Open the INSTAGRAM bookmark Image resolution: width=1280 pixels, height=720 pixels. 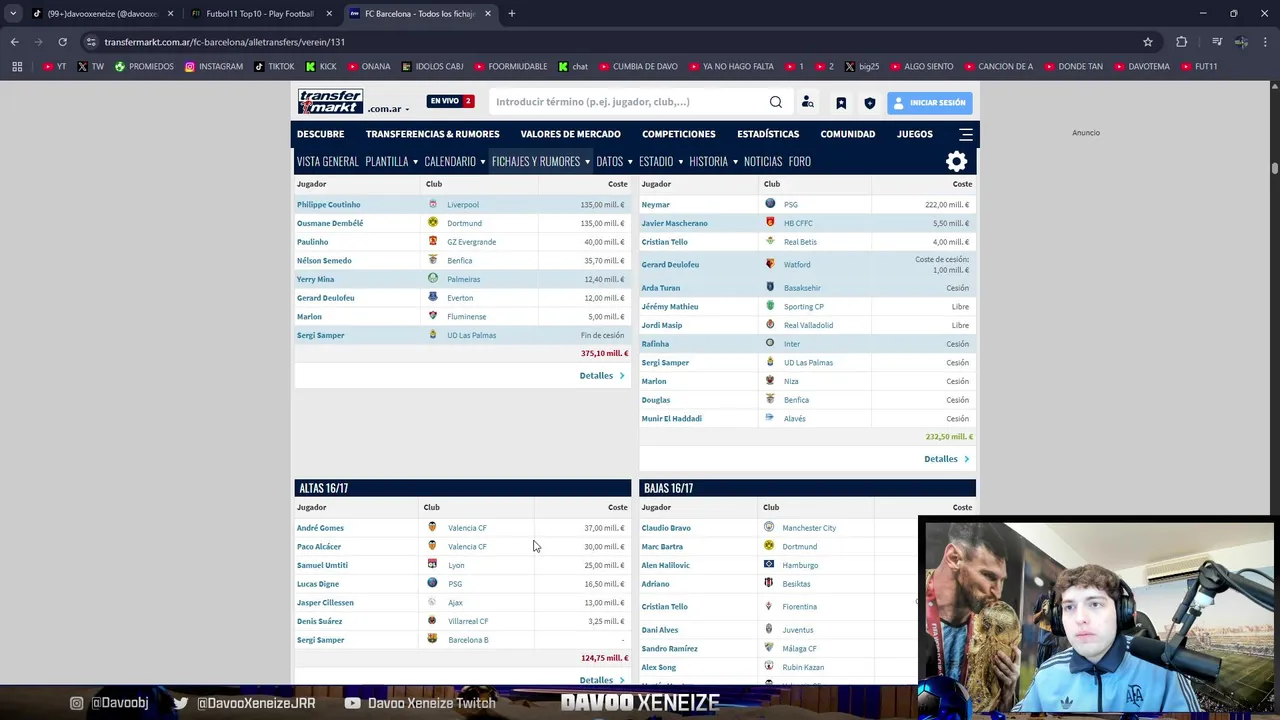click(213, 67)
